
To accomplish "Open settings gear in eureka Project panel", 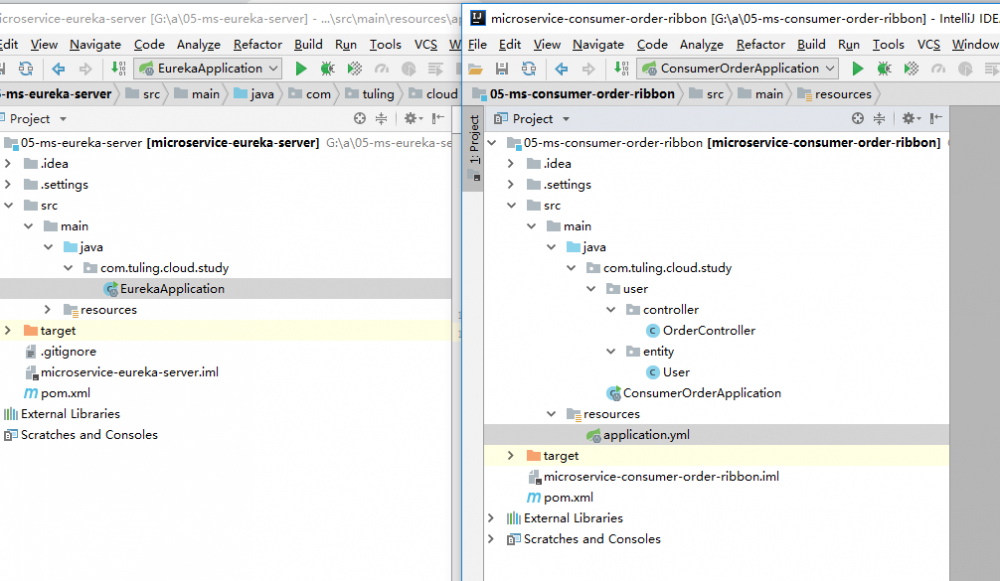I will pyautogui.click(x=412, y=119).
